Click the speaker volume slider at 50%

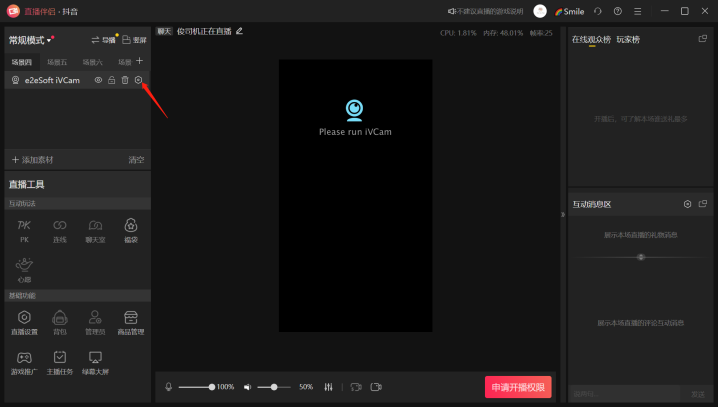[274, 387]
